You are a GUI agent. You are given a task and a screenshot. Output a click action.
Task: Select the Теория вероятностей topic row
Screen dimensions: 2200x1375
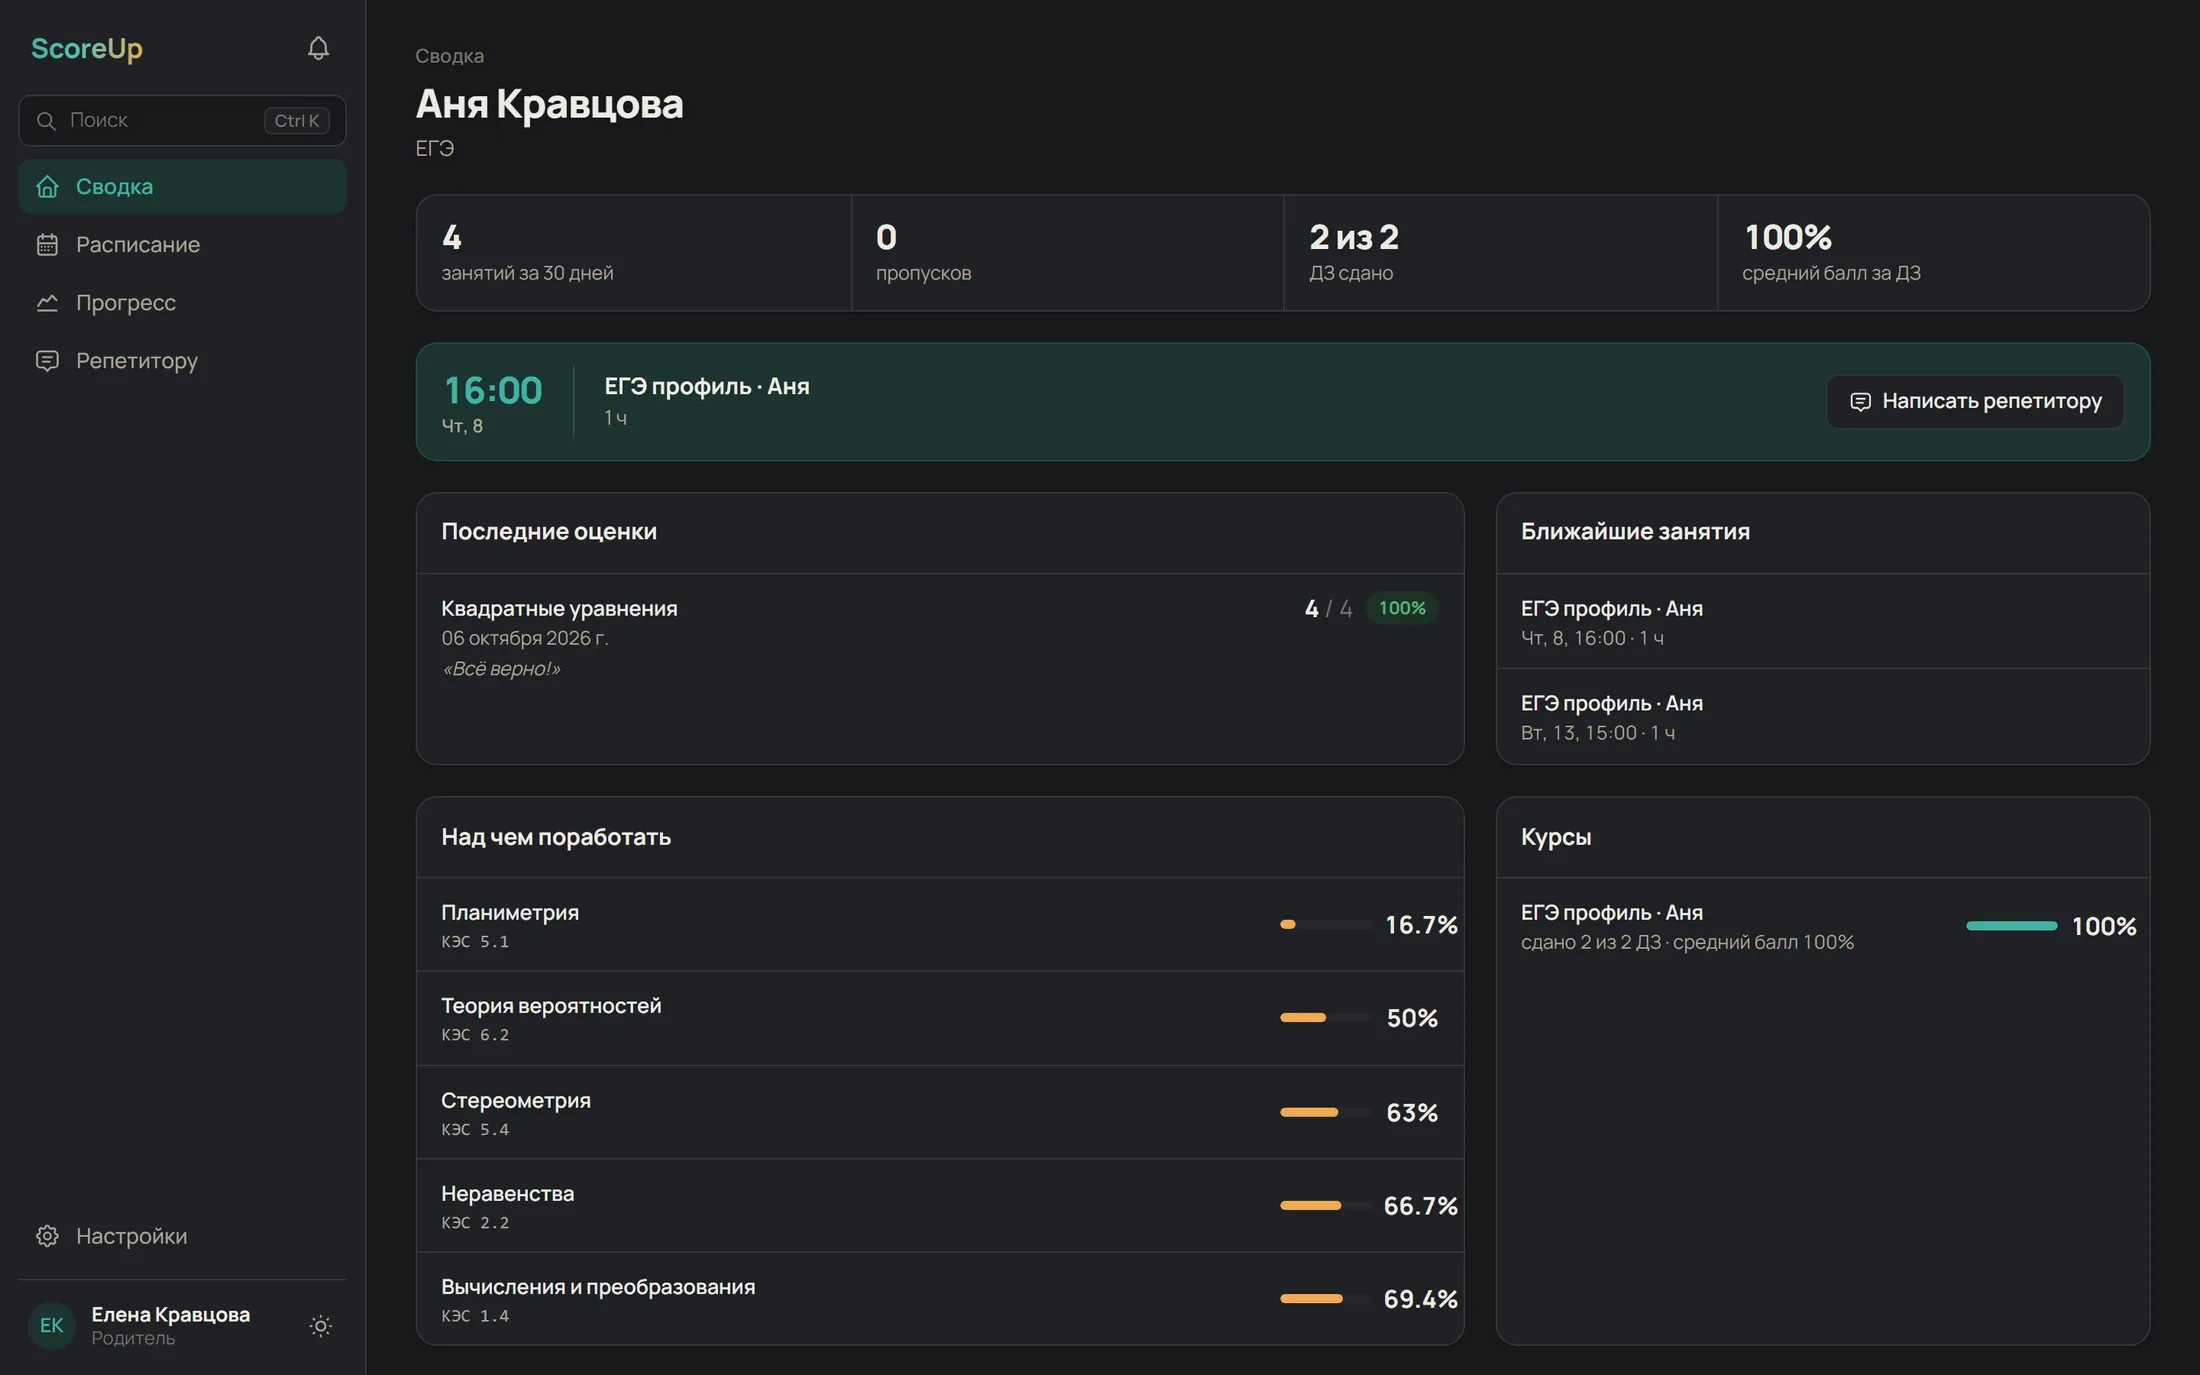tap(940, 1018)
